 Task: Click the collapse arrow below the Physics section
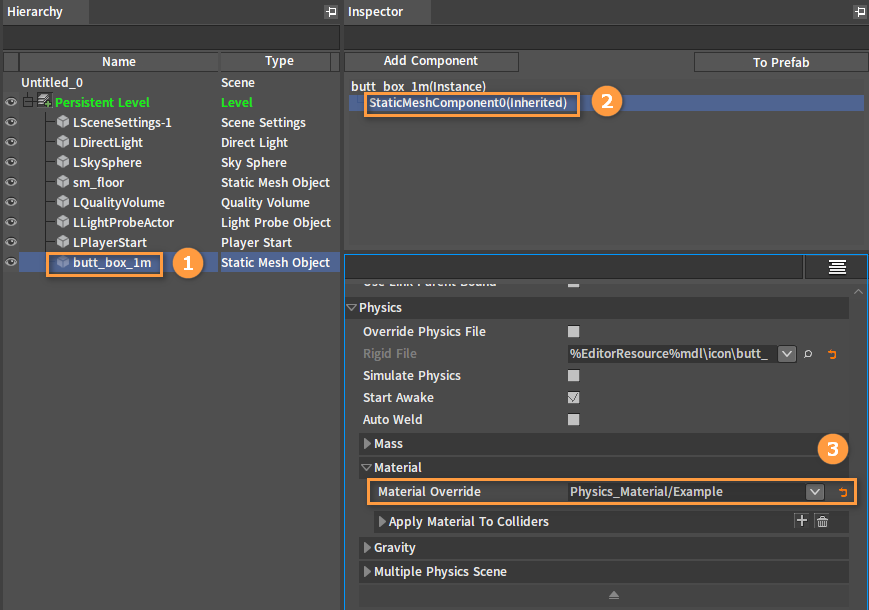point(614,595)
